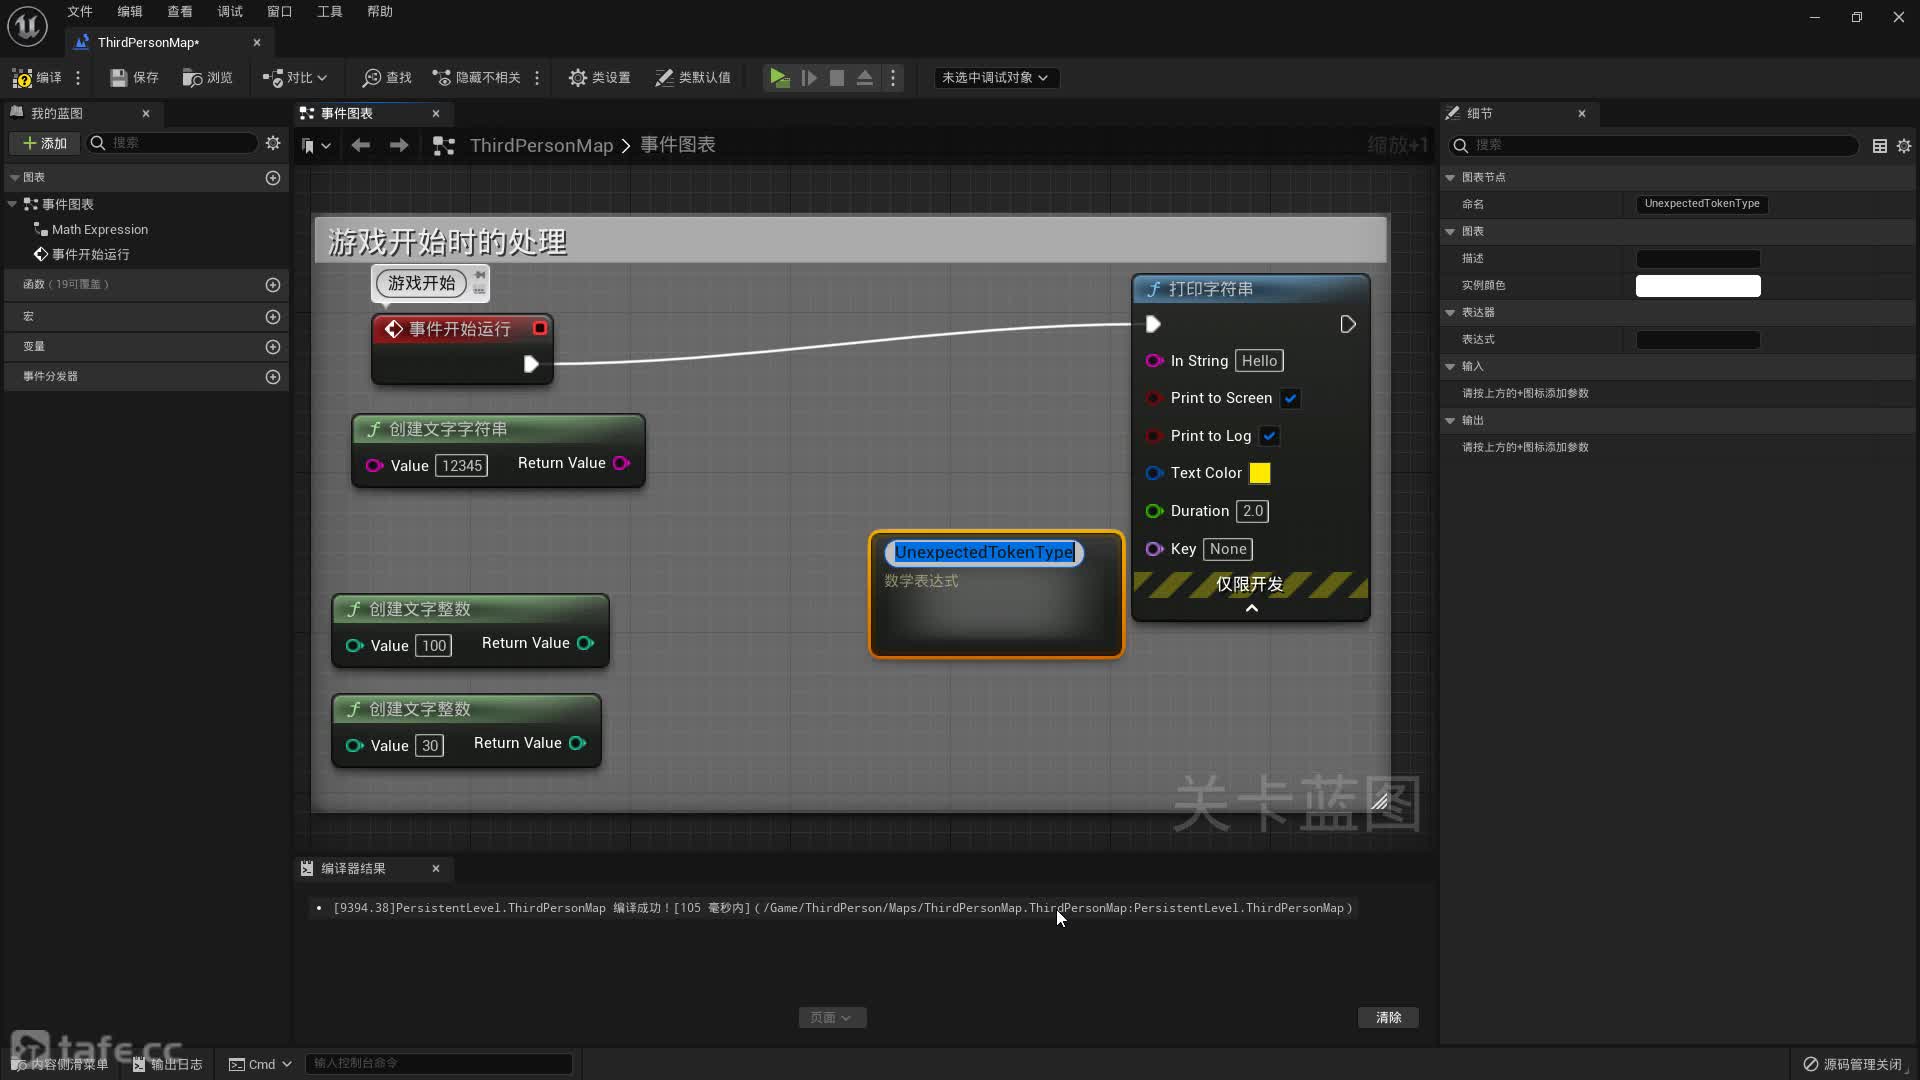Viewport: 1920px width, 1080px height.
Task: Start Play in editor green button
Action: point(779,78)
